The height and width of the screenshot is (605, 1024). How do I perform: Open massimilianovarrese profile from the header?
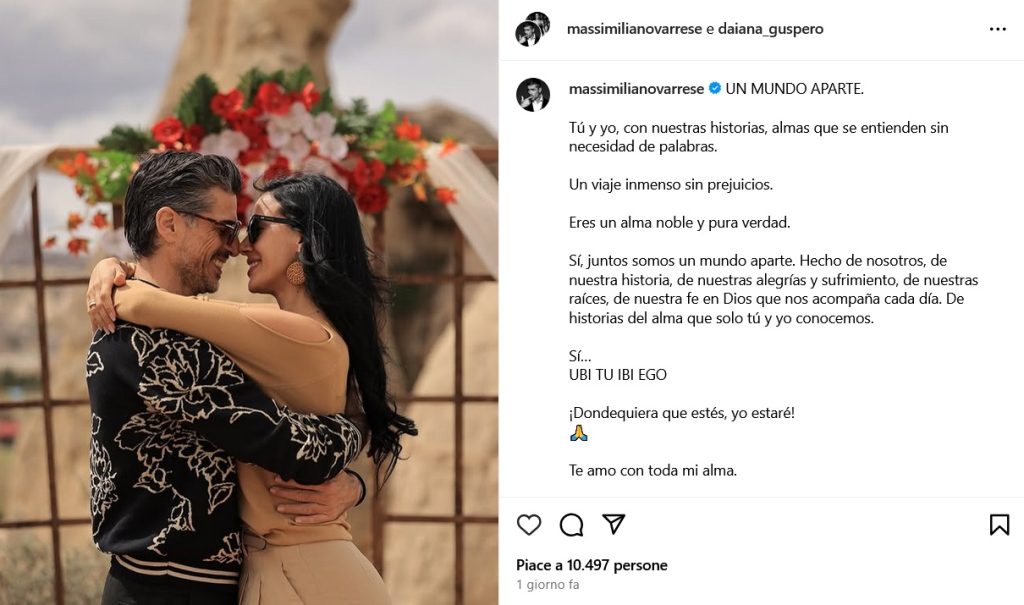point(634,29)
